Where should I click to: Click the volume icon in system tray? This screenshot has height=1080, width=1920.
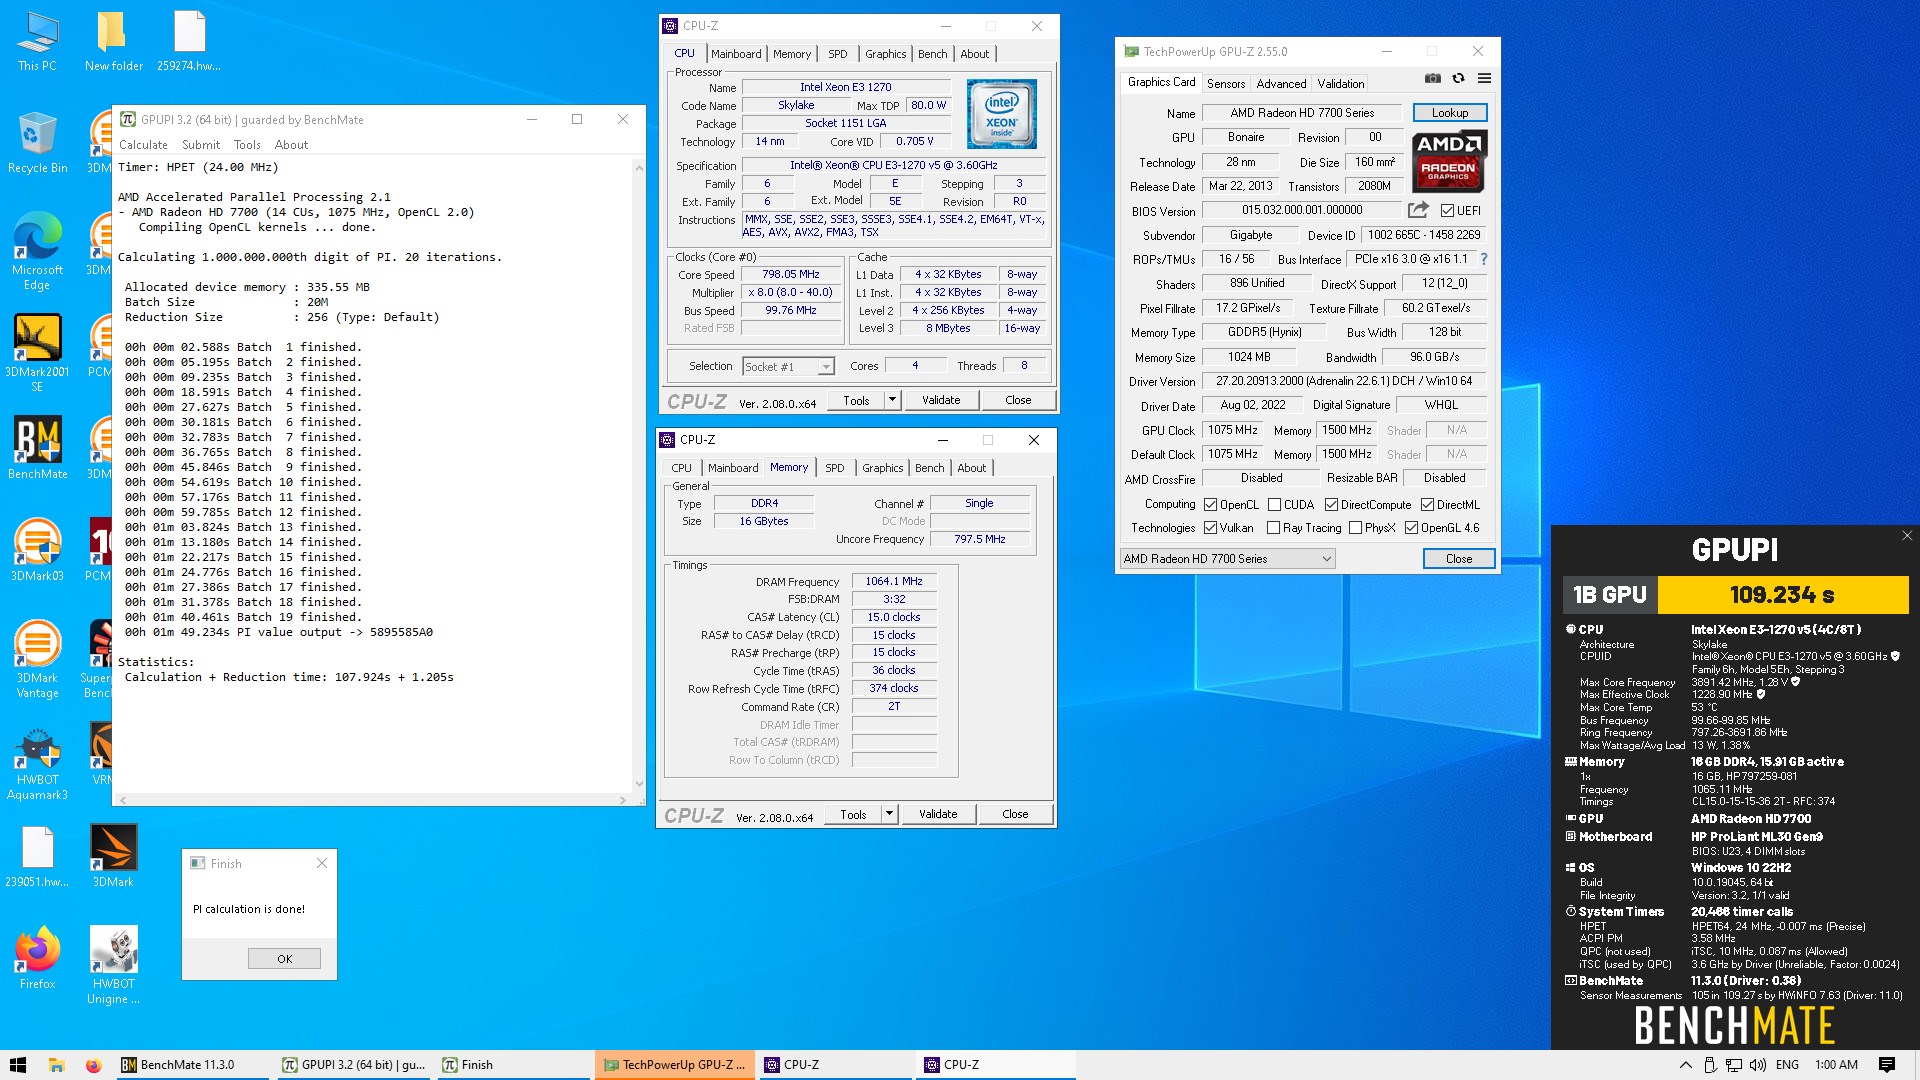(1758, 1065)
